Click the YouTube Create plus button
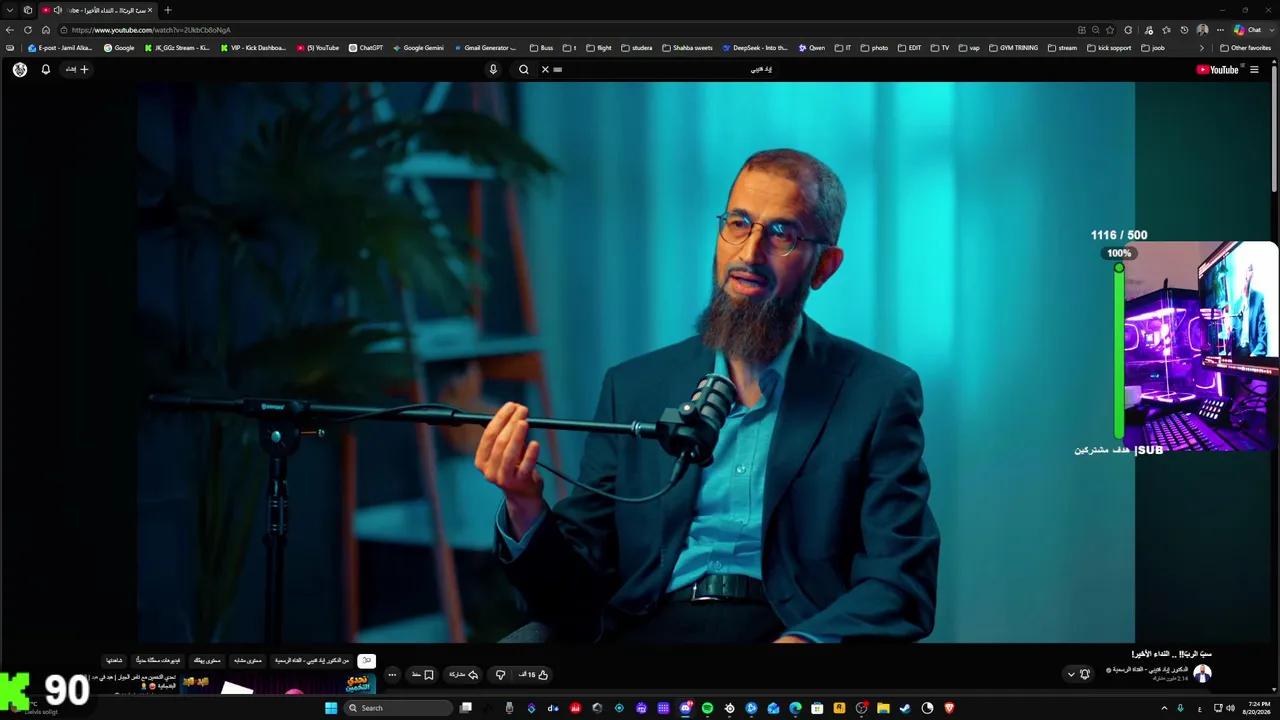 (78, 70)
